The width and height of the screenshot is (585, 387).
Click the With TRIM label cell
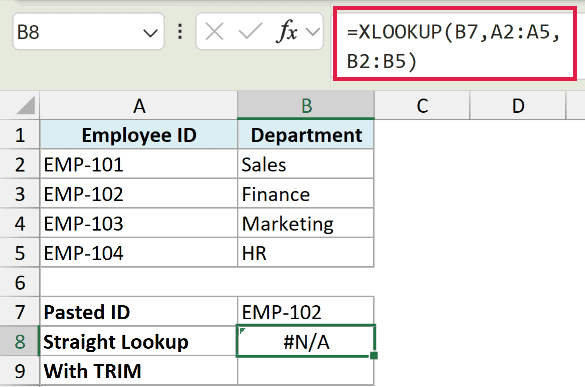(139, 371)
